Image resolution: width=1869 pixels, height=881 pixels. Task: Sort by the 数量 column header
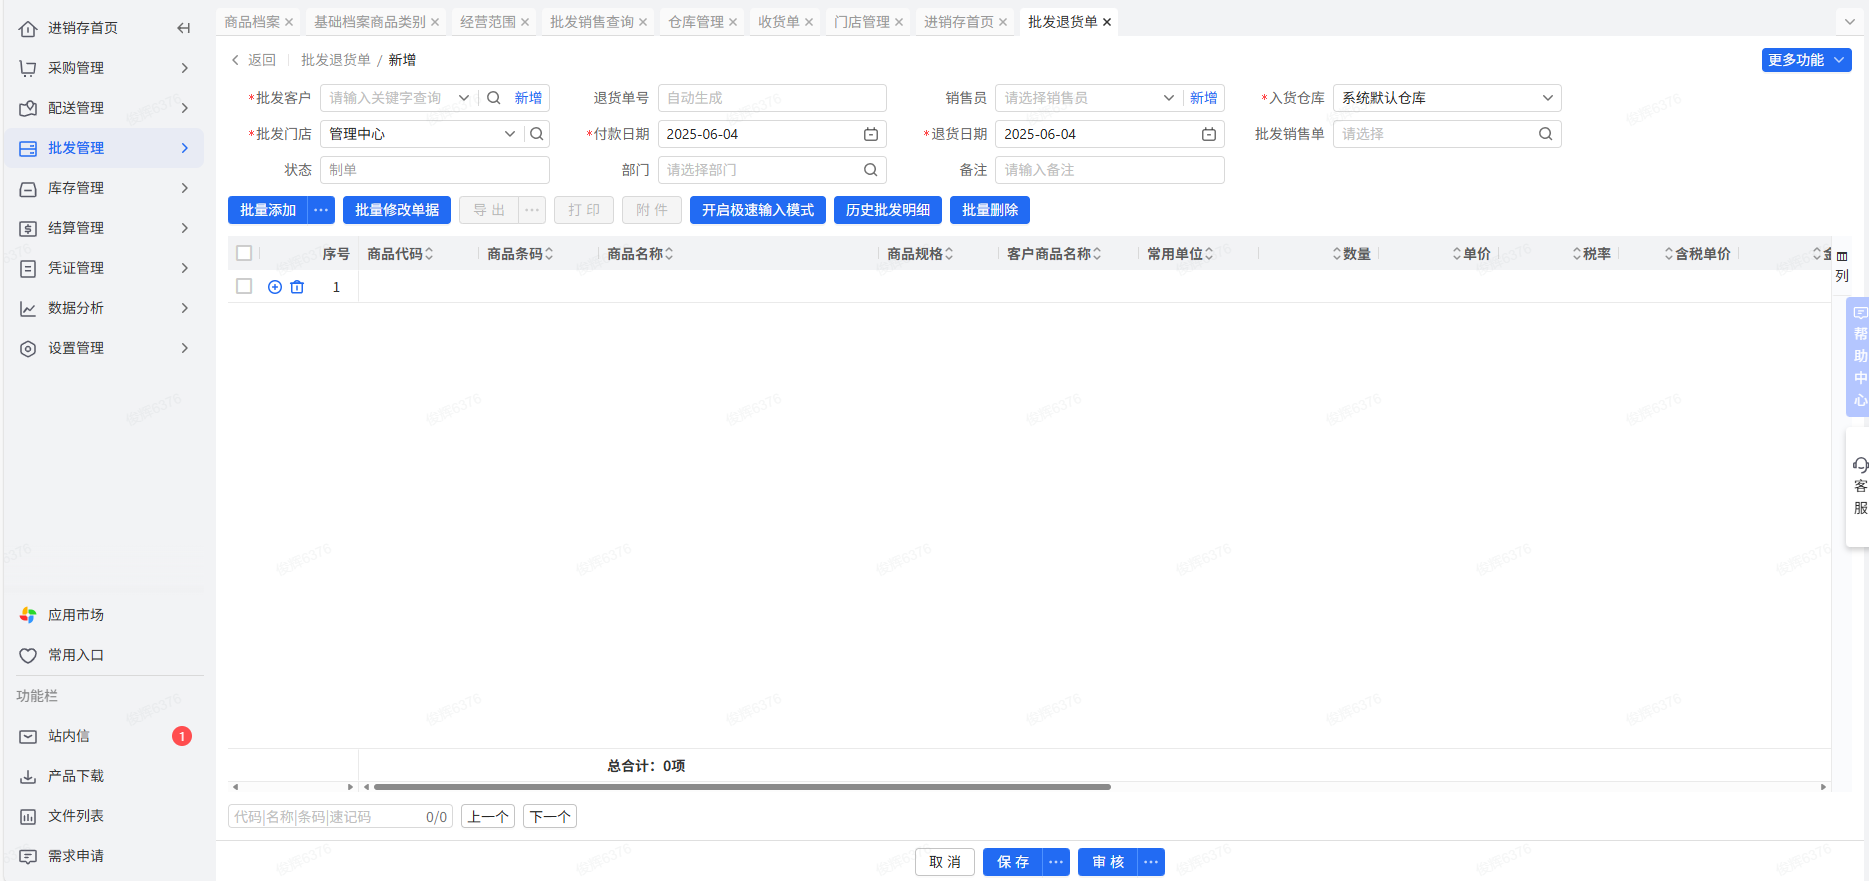coord(1351,254)
